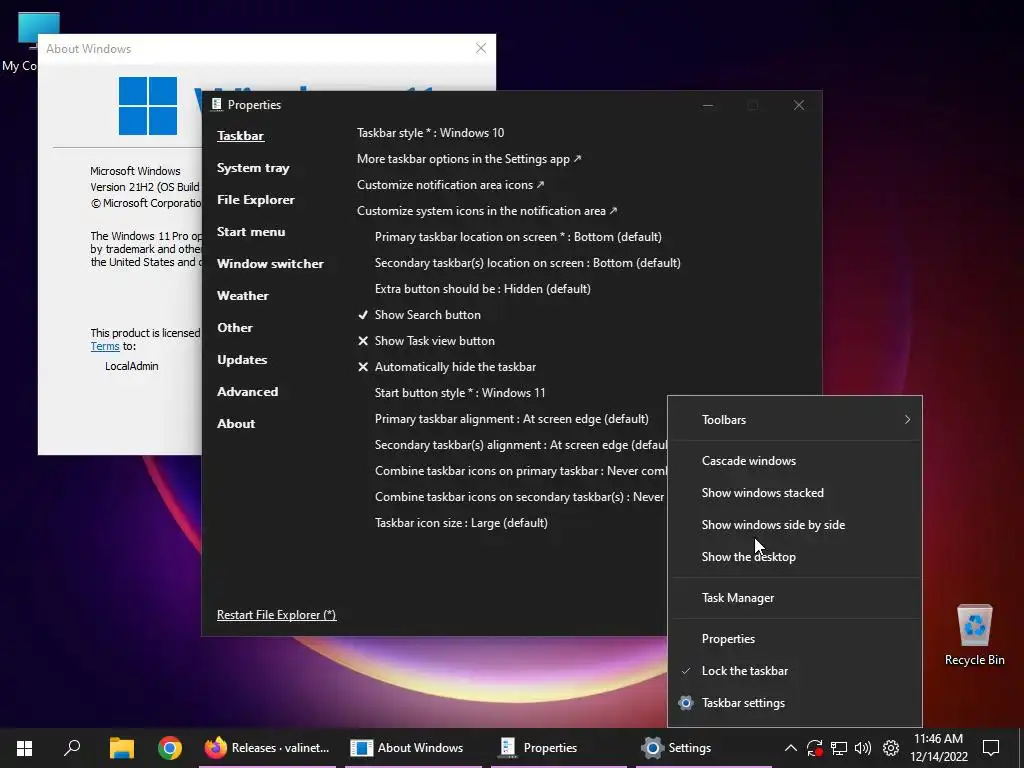Choose Show windows side by side
This screenshot has height=768, width=1024.
pyautogui.click(x=795, y=524)
